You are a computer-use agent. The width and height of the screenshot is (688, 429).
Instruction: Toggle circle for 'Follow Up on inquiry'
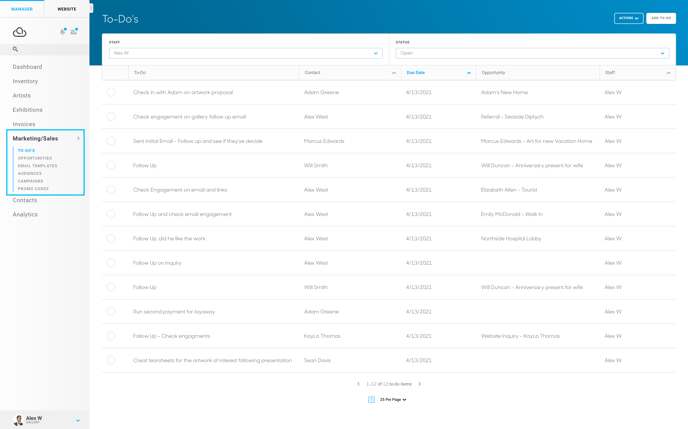[x=111, y=263]
